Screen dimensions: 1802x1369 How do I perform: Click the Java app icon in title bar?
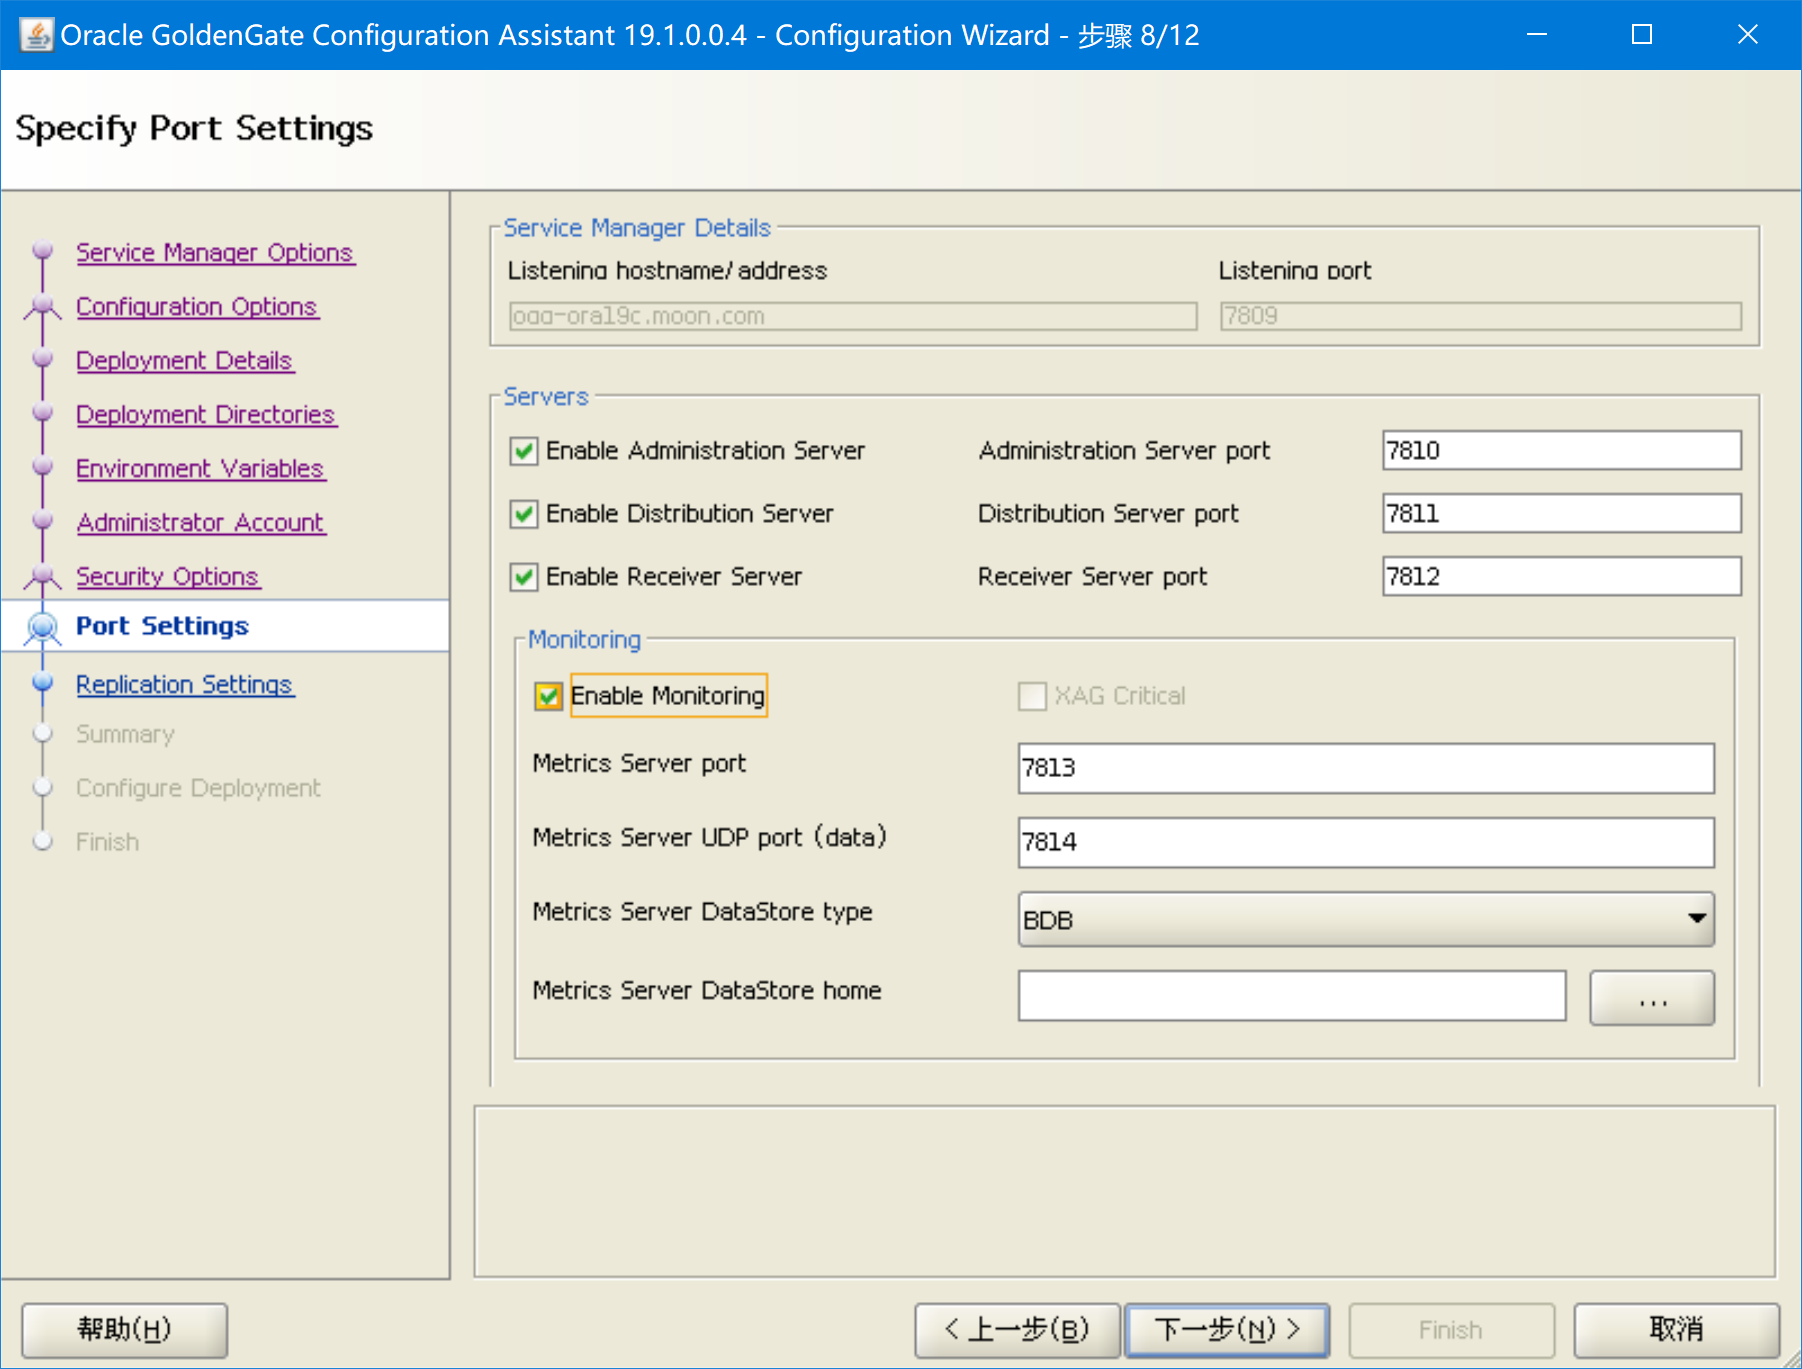click(36, 35)
